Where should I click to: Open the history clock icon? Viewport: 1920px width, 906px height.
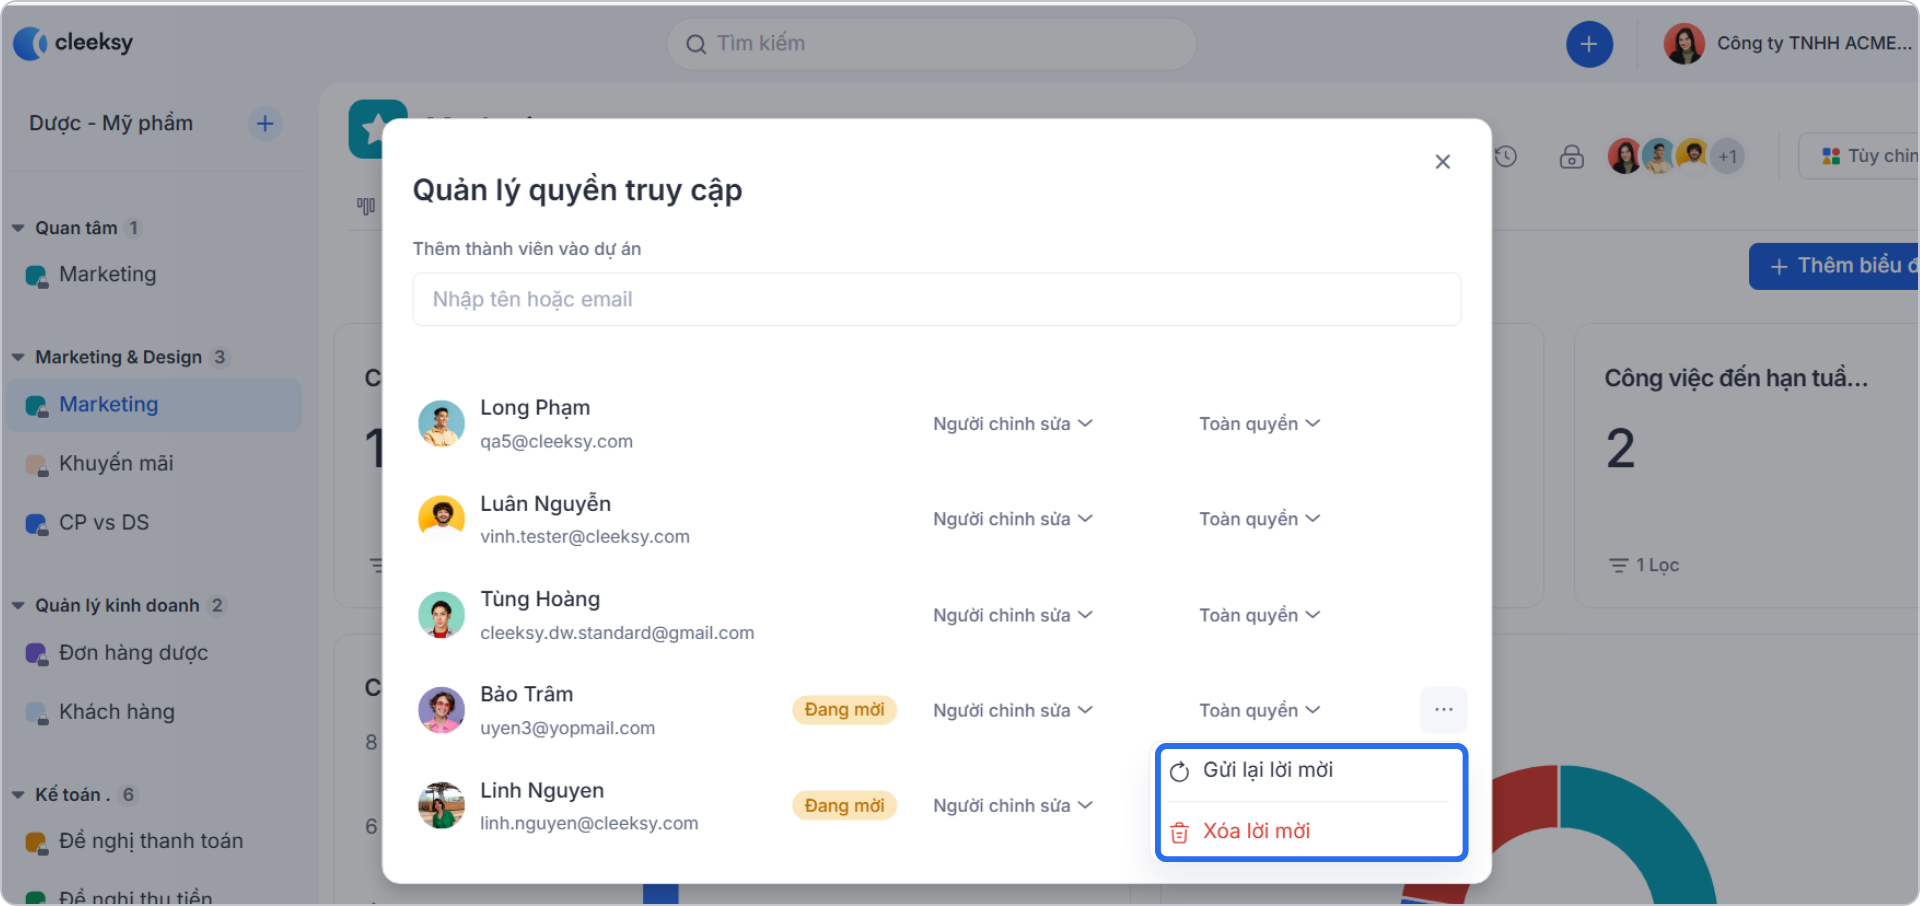click(x=1506, y=157)
